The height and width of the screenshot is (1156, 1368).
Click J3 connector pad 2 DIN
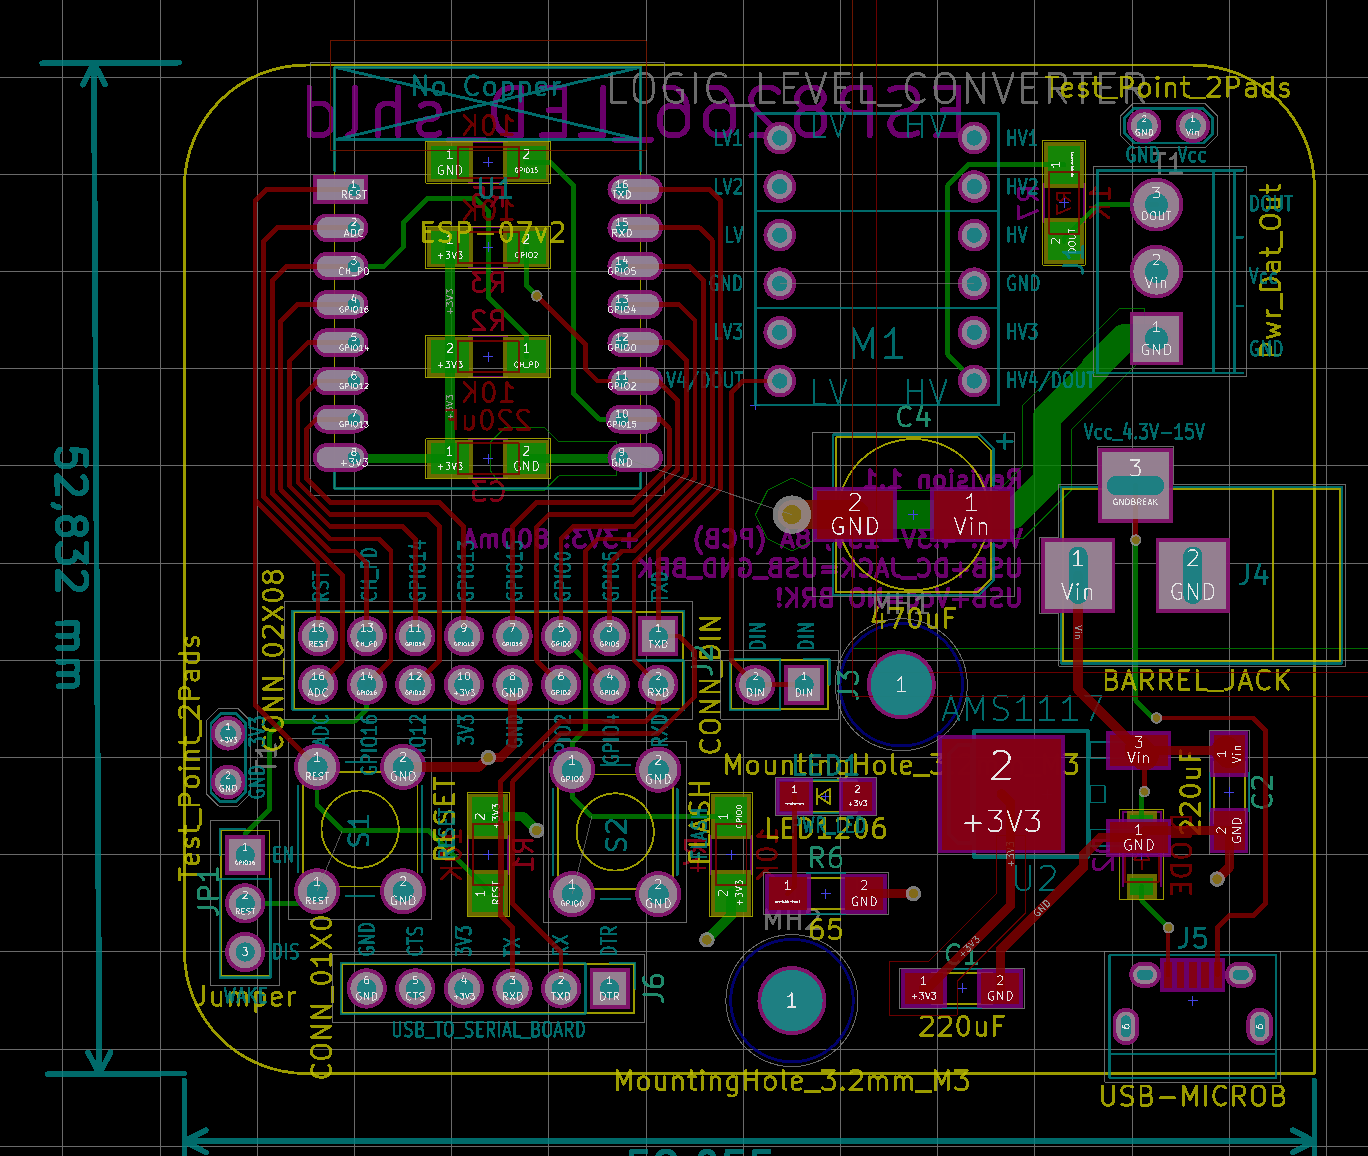point(755,685)
